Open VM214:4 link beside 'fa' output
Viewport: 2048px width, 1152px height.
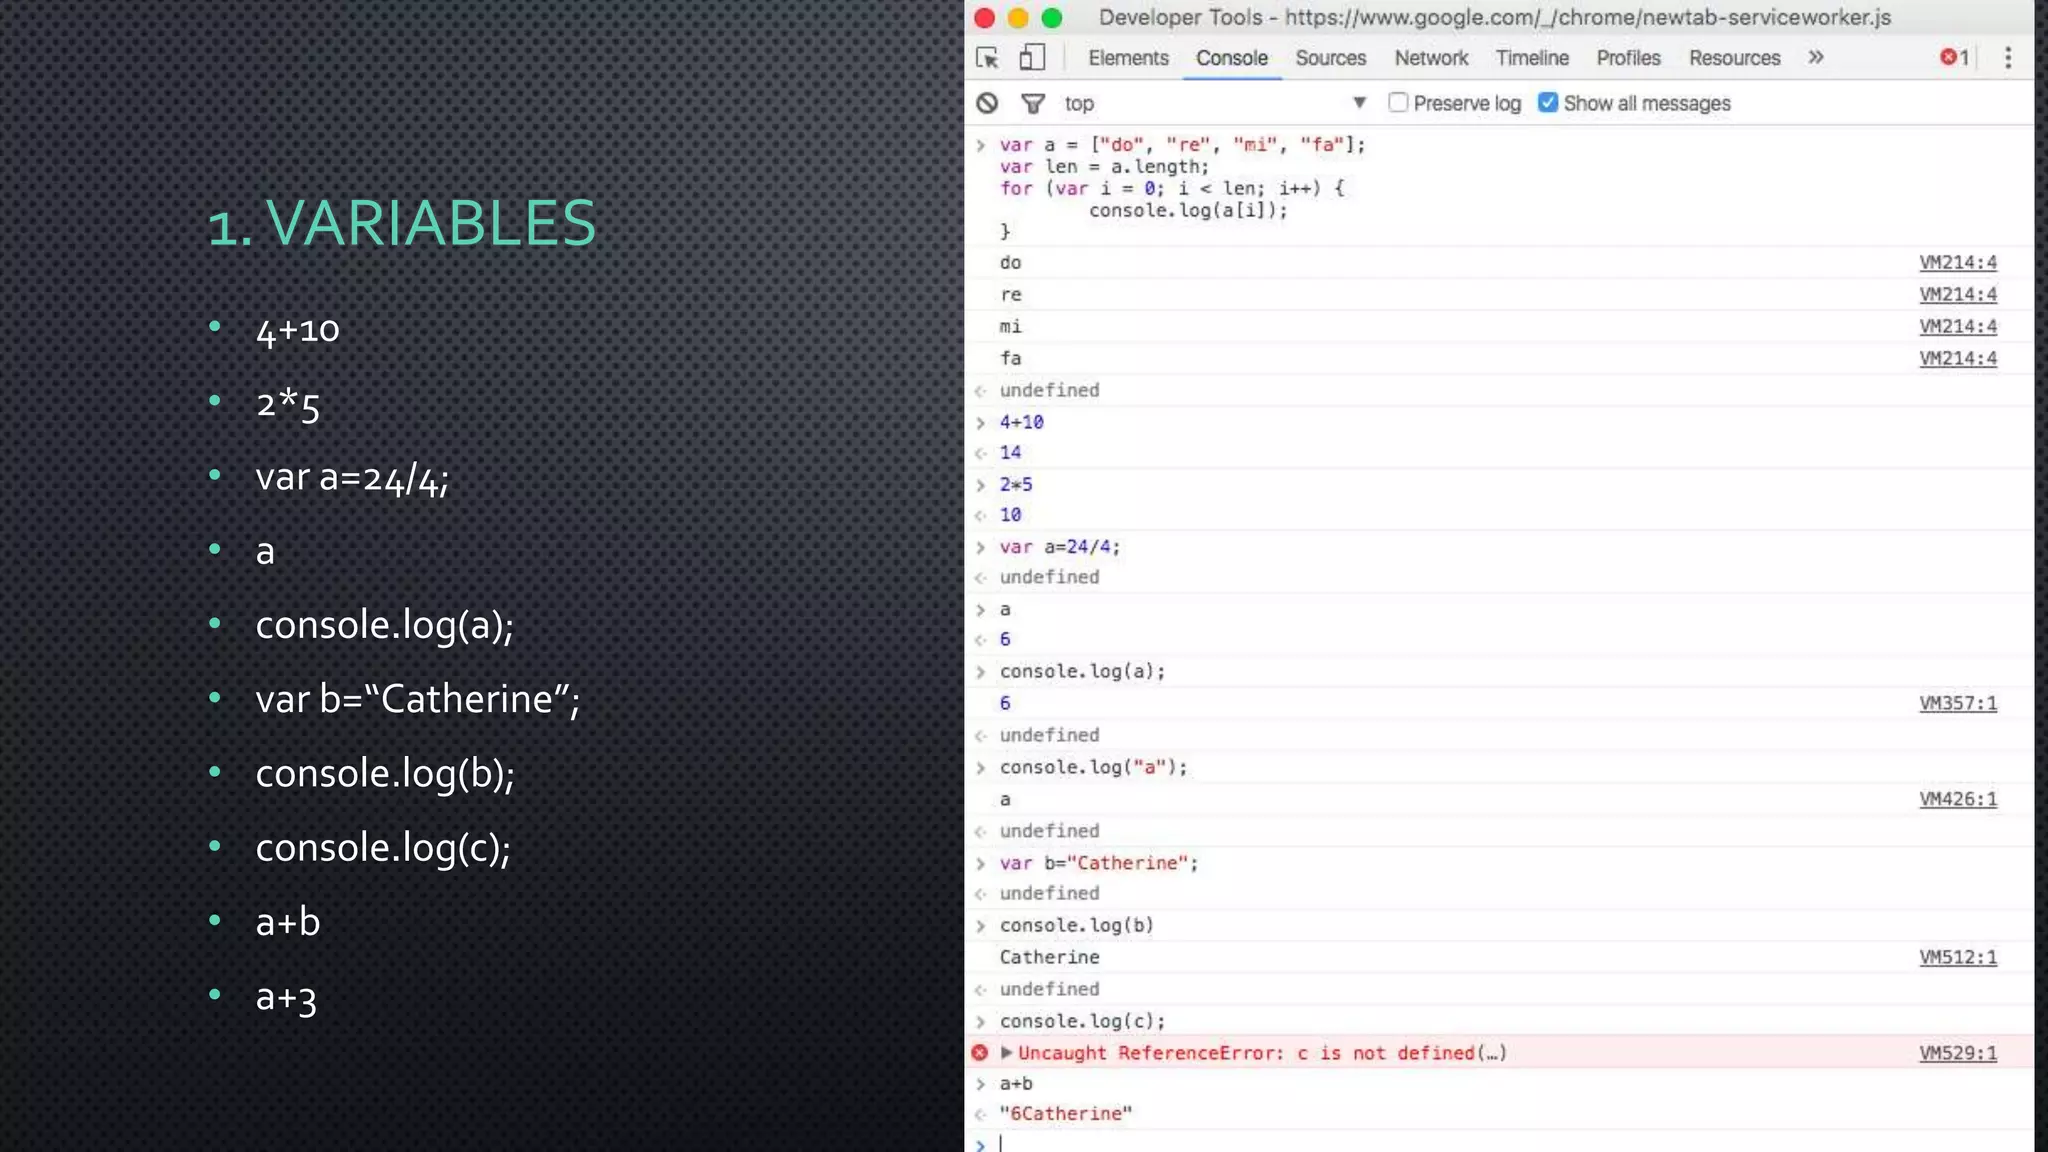[x=1958, y=358]
